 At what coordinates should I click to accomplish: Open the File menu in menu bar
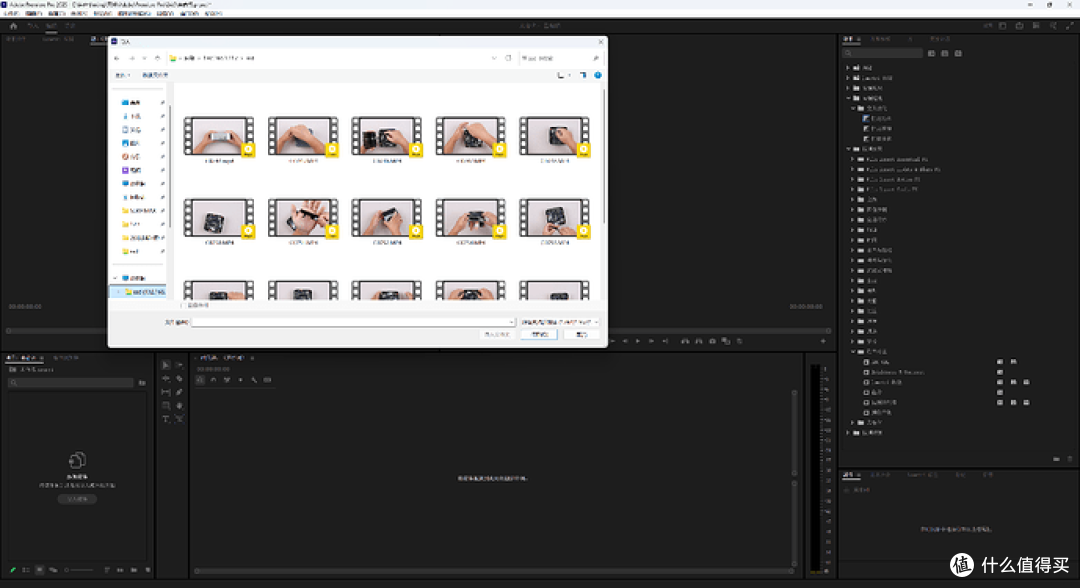[x=11, y=14]
